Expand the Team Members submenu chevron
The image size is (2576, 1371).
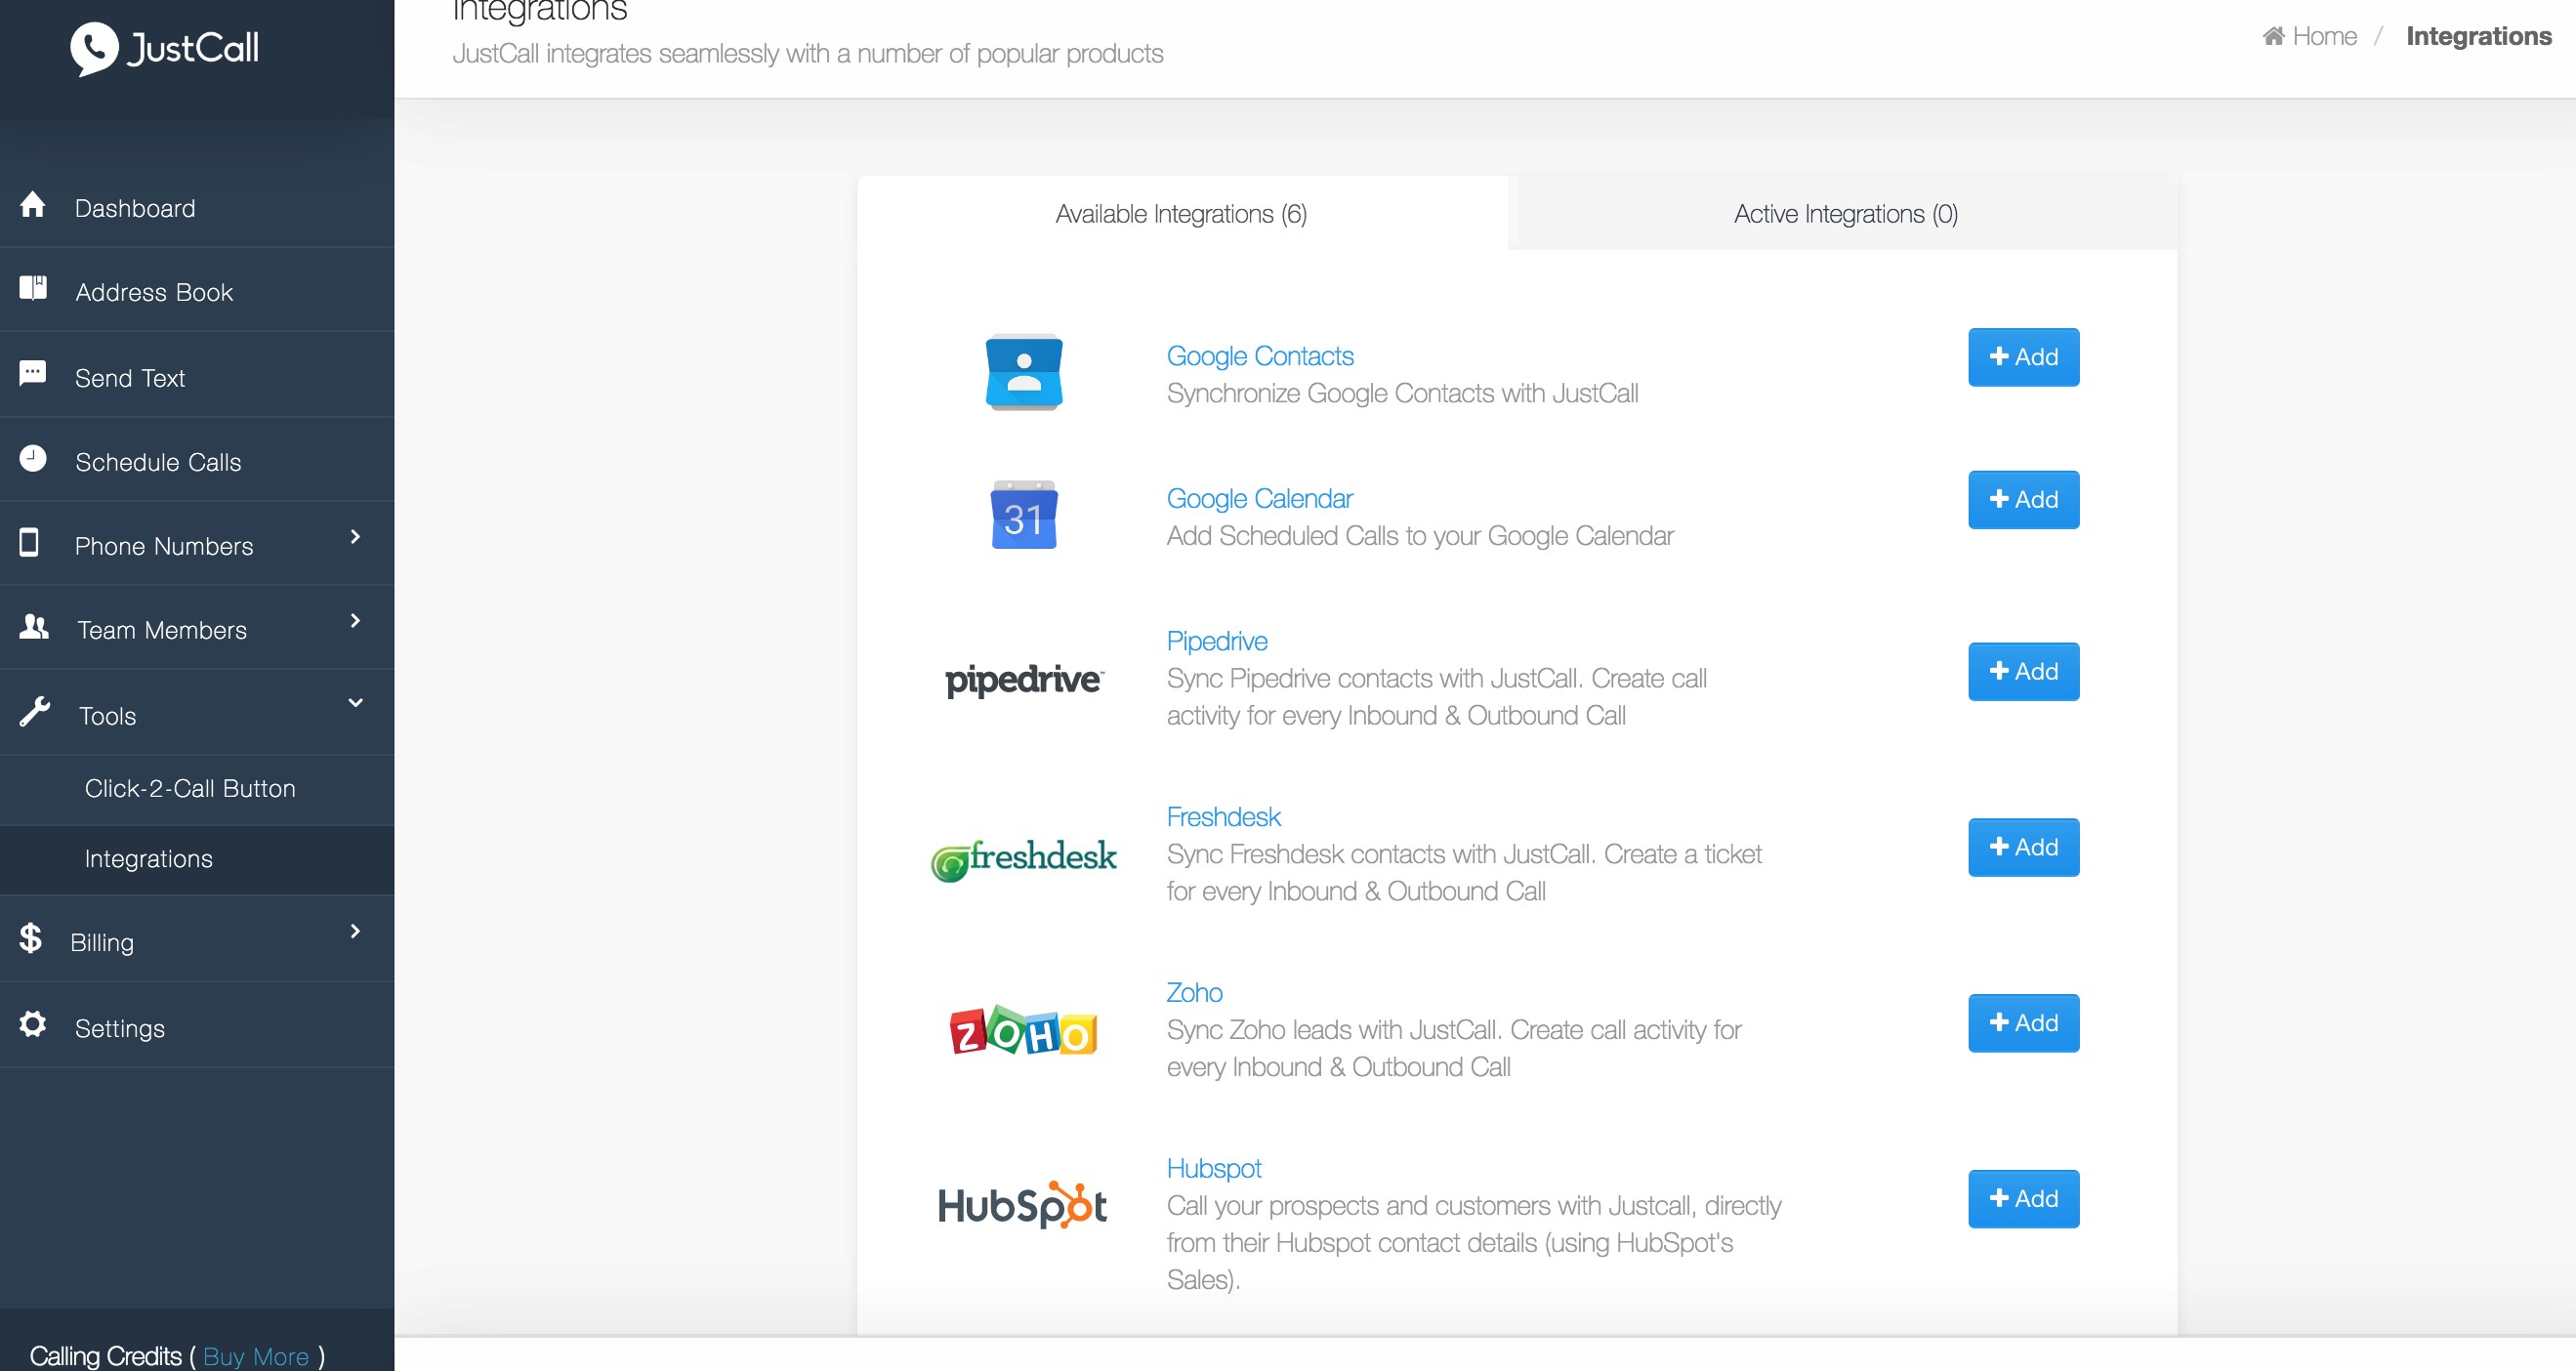355,622
